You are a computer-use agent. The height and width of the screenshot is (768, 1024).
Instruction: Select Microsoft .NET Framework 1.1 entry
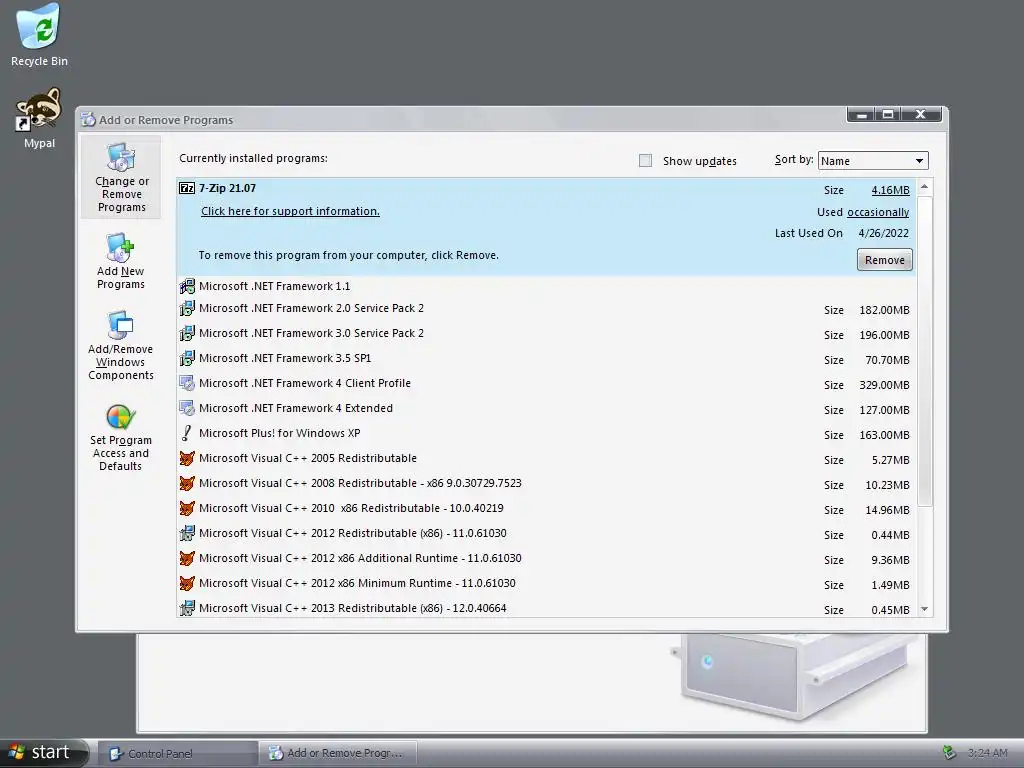click(x=546, y=286)
